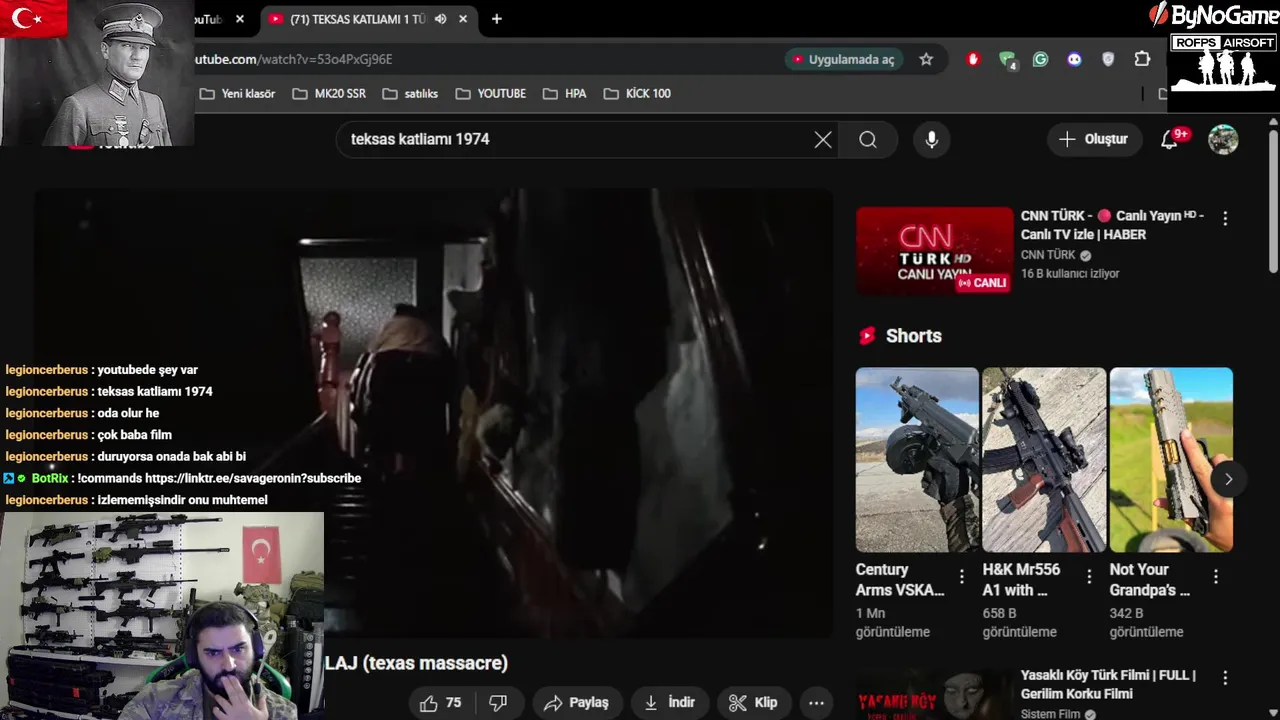Open options menu for Not Your Grandpa's short

coord(1216,577)
